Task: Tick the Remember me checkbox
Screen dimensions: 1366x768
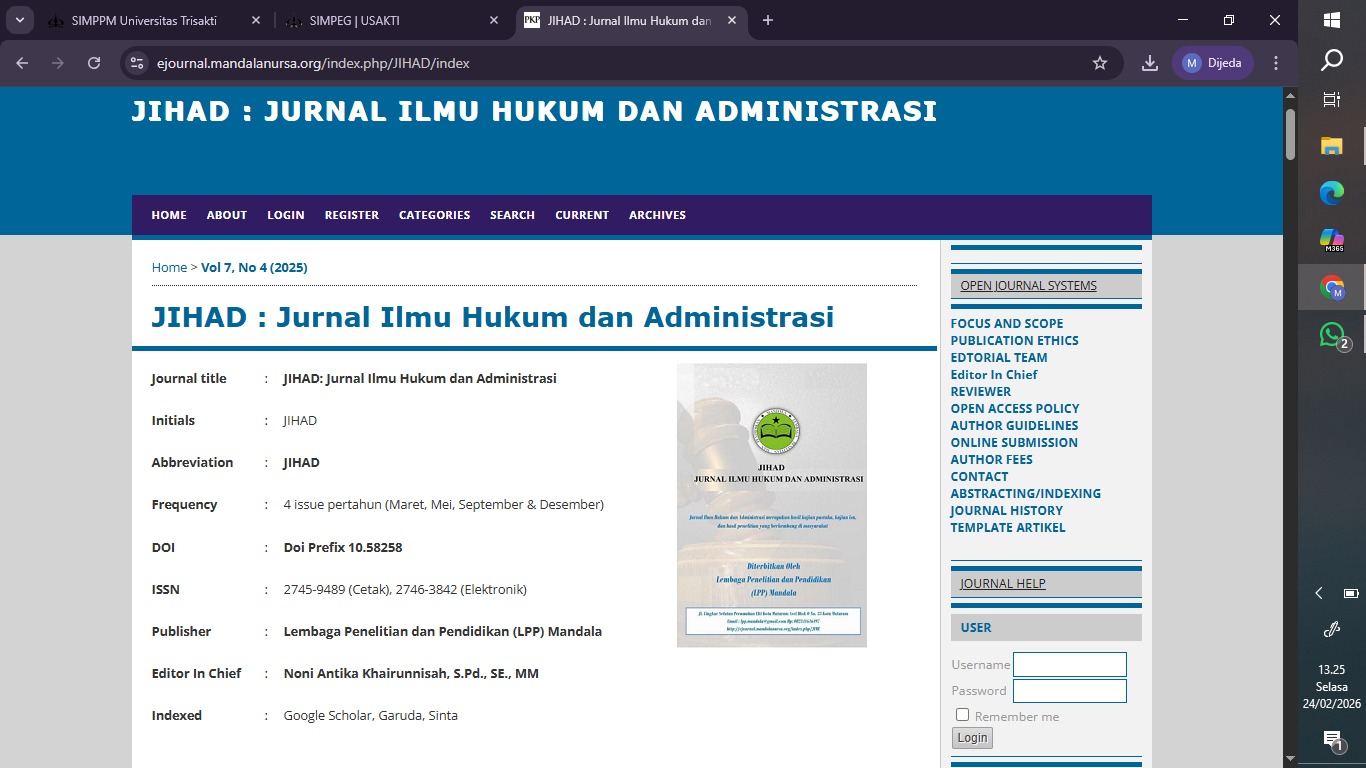Action: [962, 715]
